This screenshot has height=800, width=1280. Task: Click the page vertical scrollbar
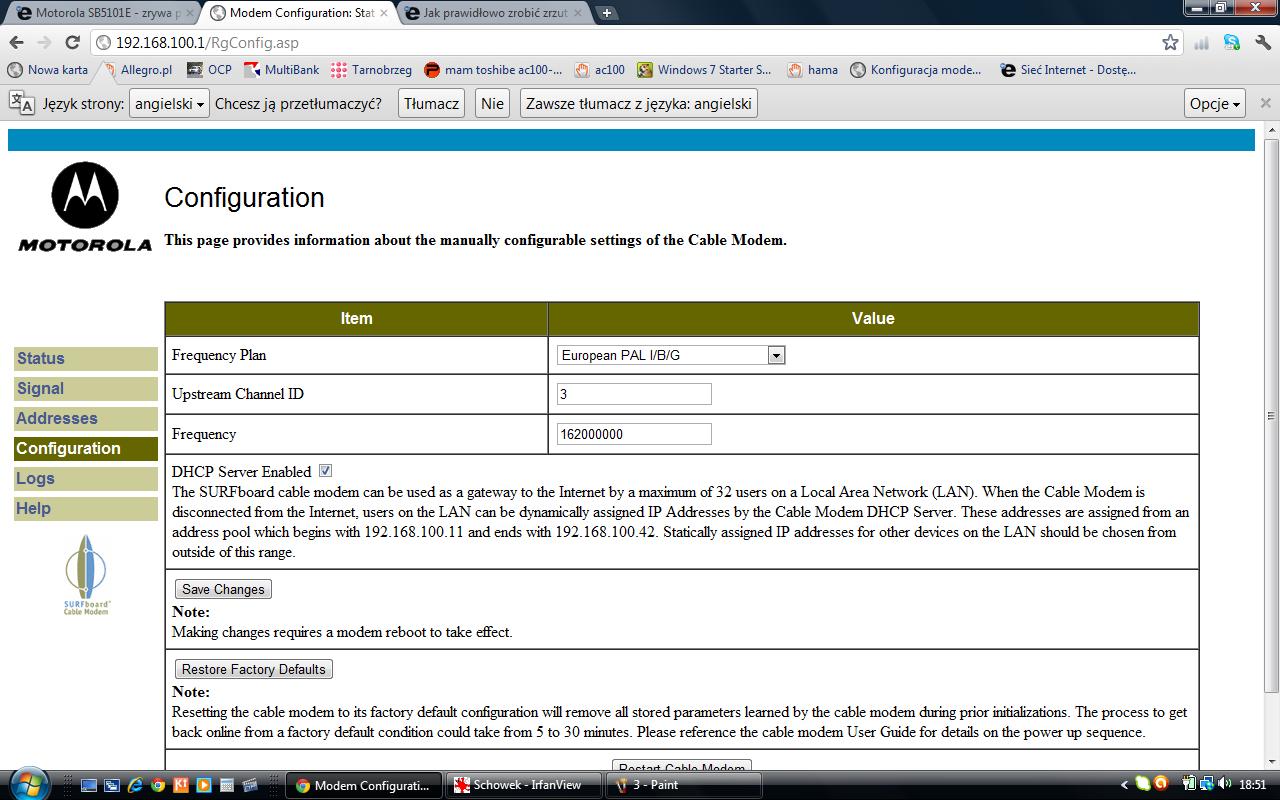[x=1271, y=416]
